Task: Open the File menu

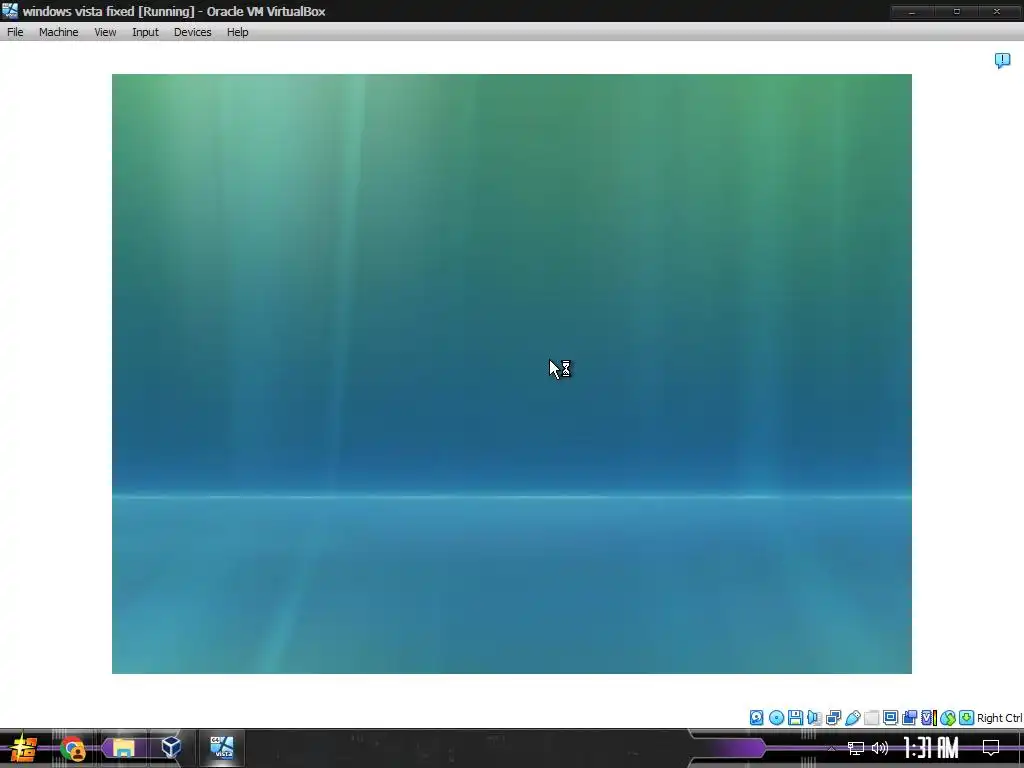Action: click(15, 32)
